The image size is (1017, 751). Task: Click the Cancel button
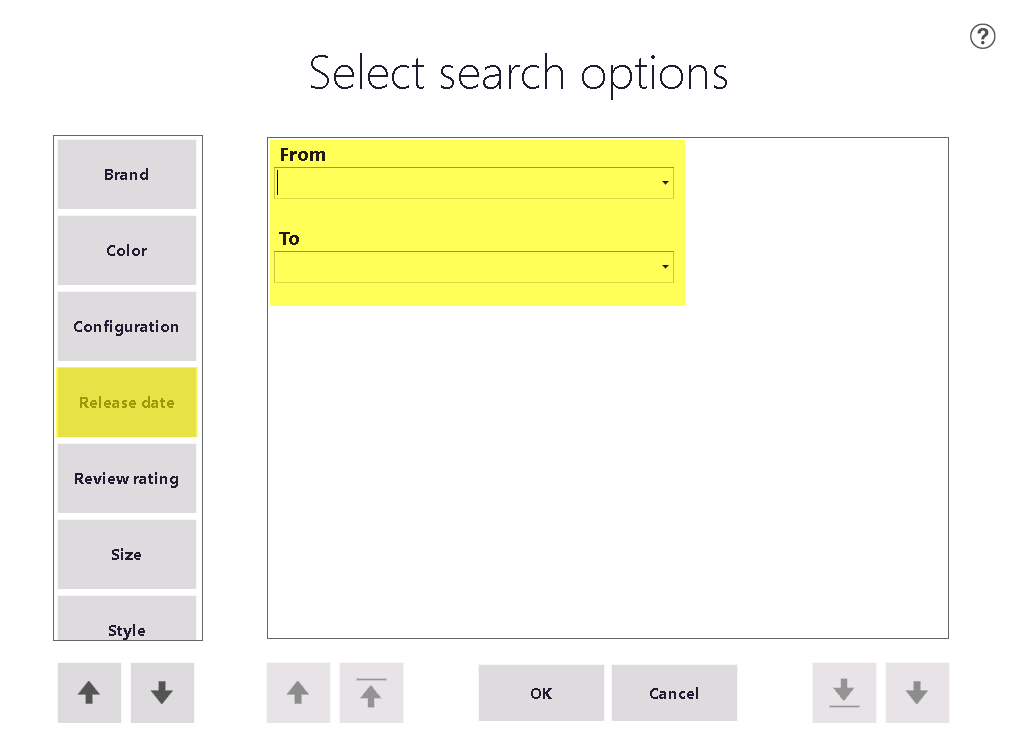(674, 693)
